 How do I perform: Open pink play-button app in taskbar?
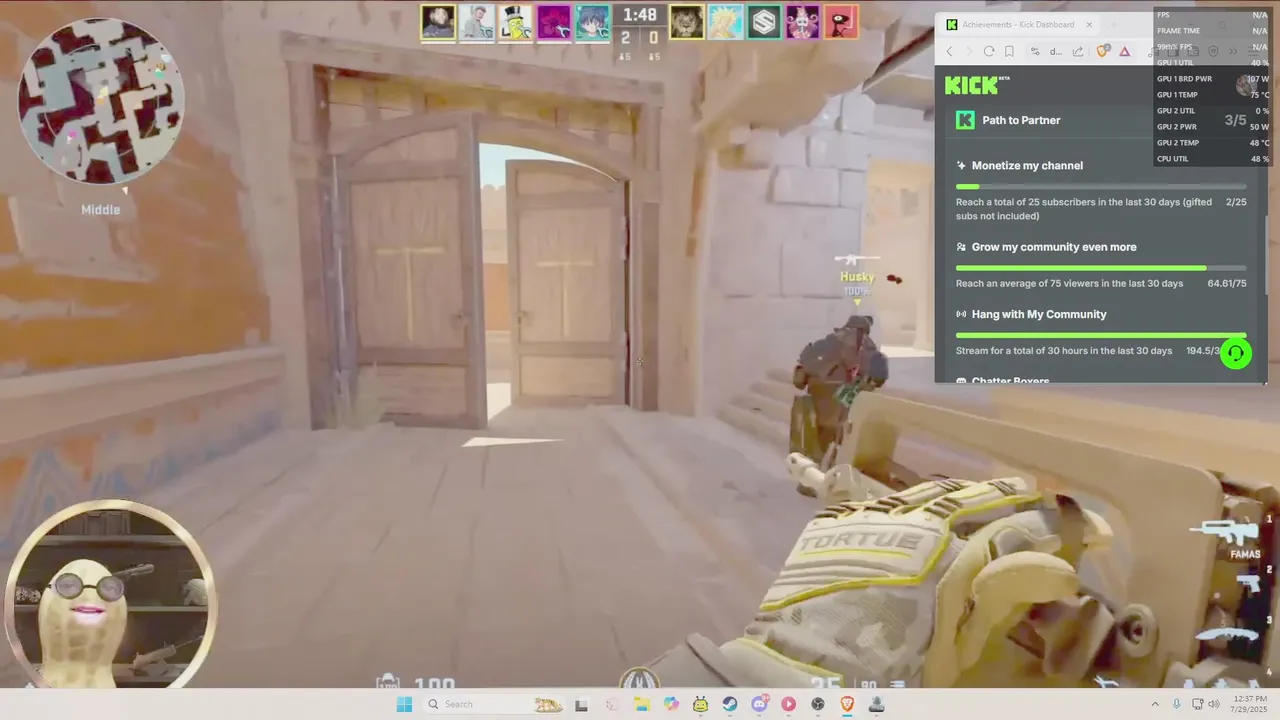click(789, 704)
